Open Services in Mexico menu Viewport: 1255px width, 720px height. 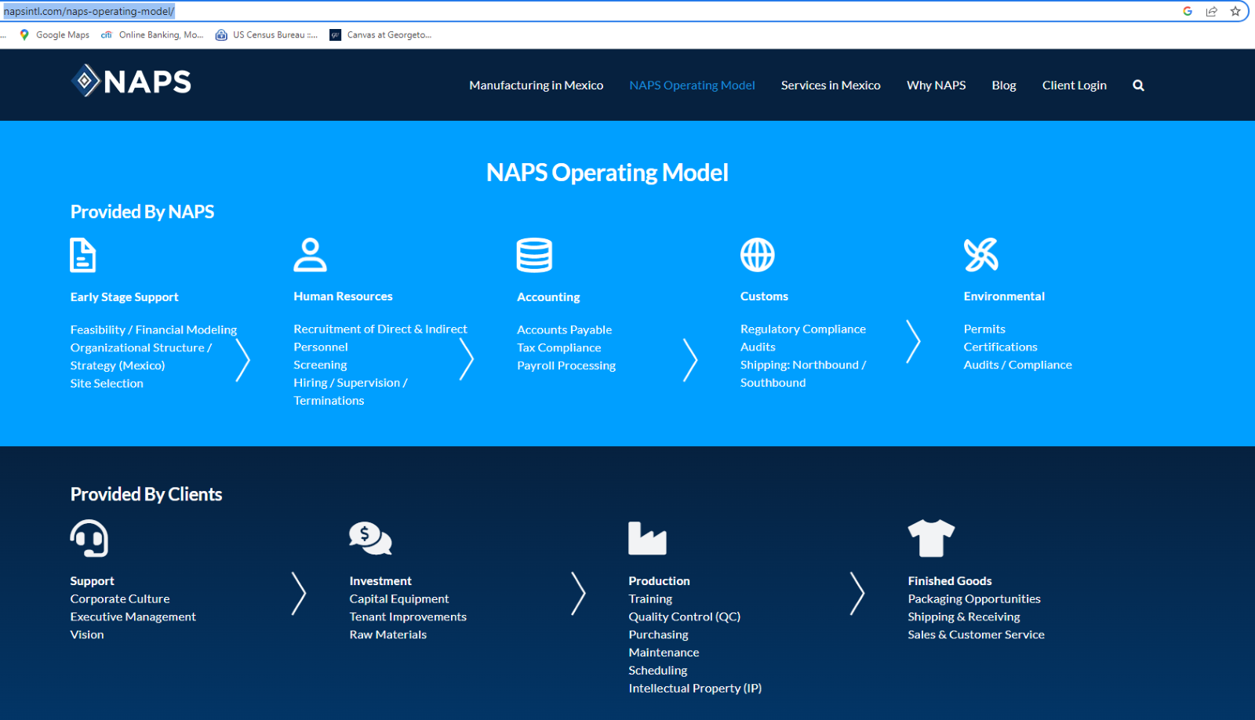click(830, 85)
